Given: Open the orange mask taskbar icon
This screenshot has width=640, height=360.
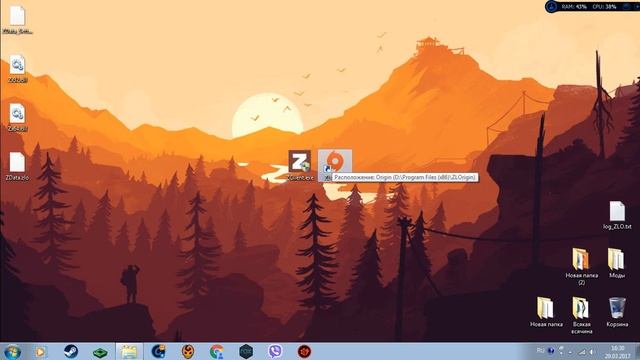Looking at the screenshot, I should [x=188, y=351].
